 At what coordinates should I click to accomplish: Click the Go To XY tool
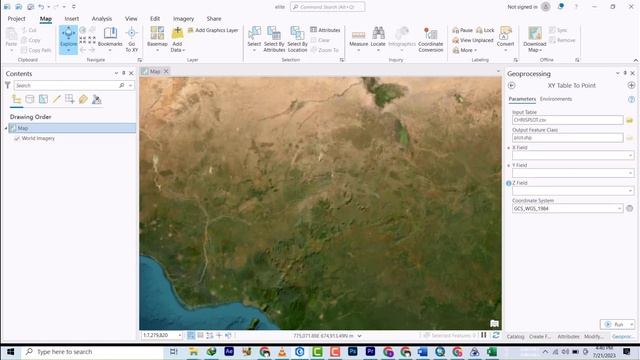click(131, 40)
